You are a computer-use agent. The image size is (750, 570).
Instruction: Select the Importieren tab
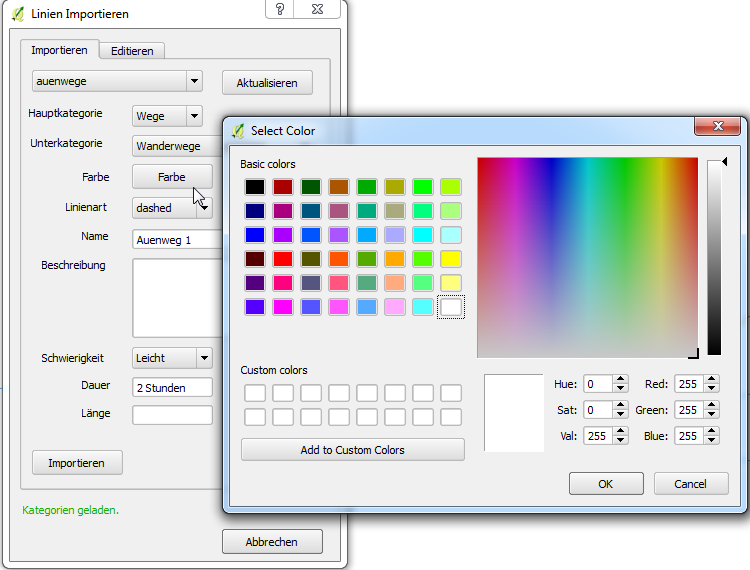point(60,50)
